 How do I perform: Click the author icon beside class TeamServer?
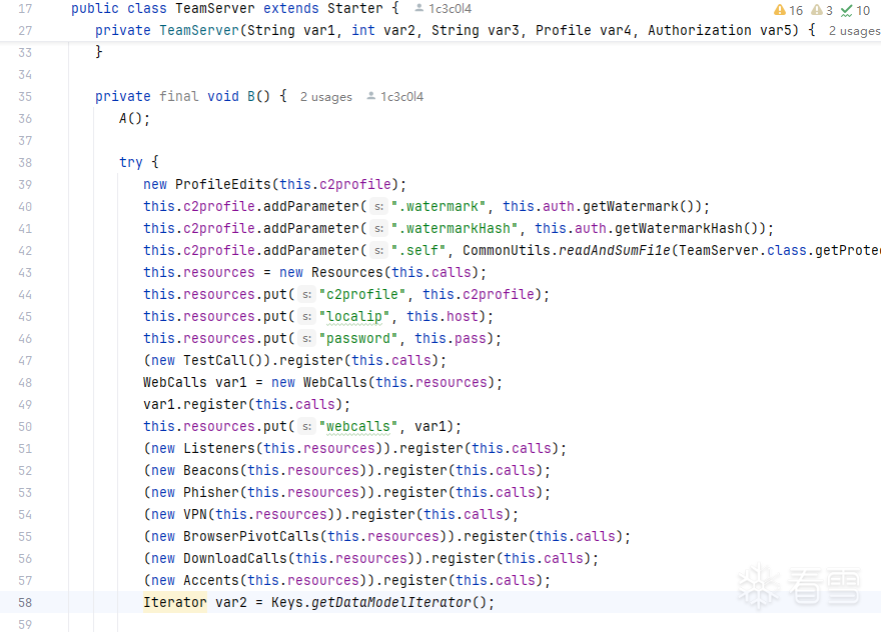[420, 9]
